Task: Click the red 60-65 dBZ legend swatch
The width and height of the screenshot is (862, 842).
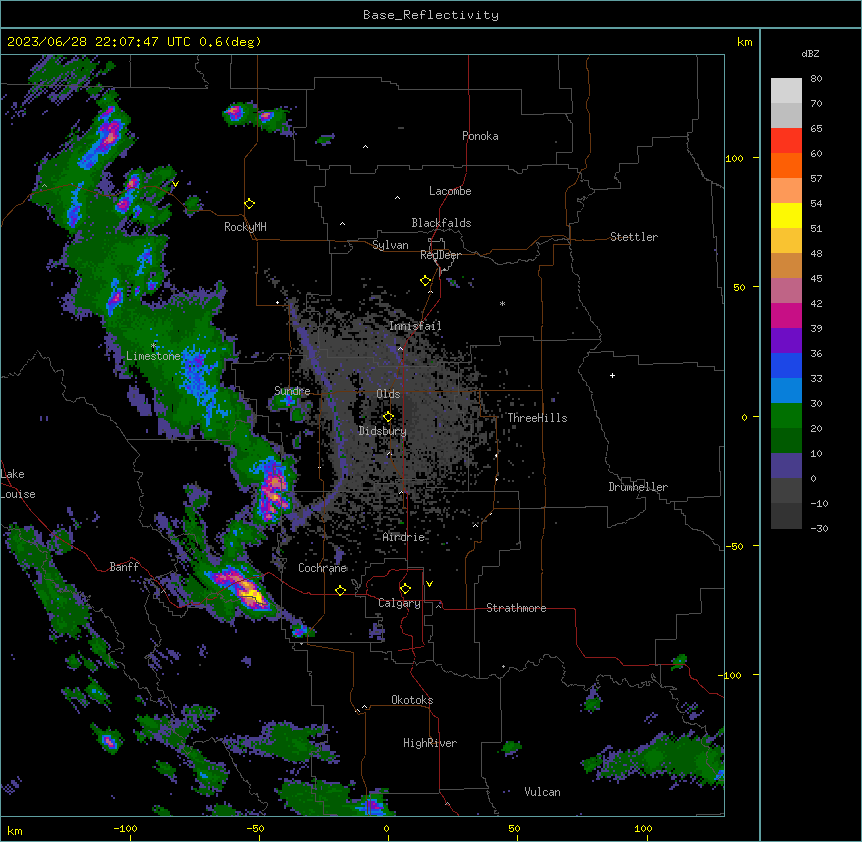Action: click(x=786, y=141)
